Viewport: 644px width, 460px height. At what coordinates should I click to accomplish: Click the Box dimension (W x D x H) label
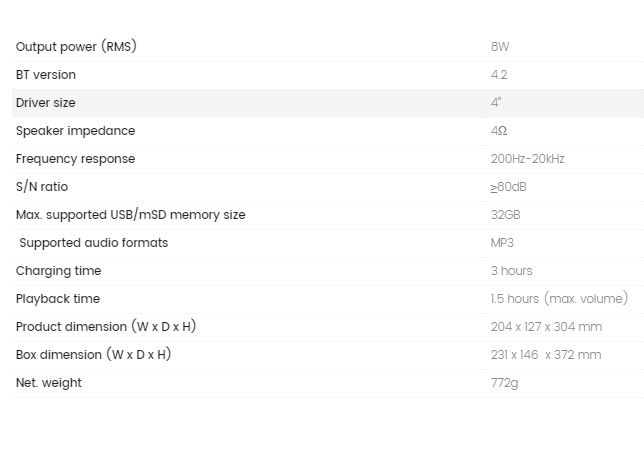(93, 354)
